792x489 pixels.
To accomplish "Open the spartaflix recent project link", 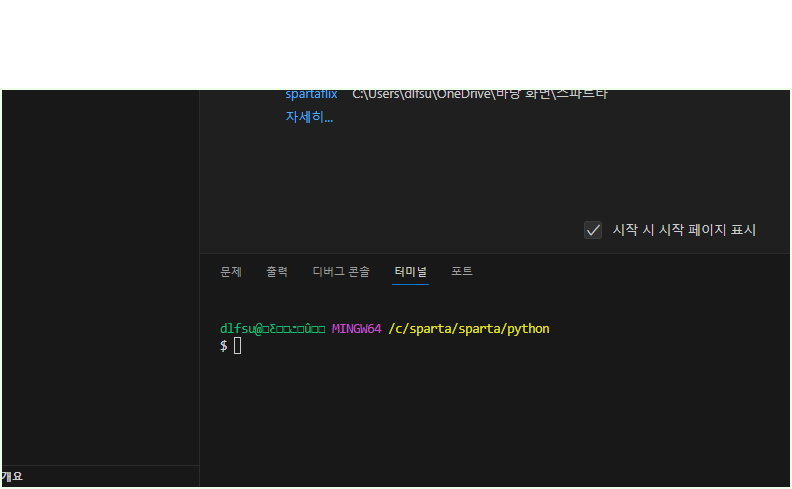I will point(311,94).
